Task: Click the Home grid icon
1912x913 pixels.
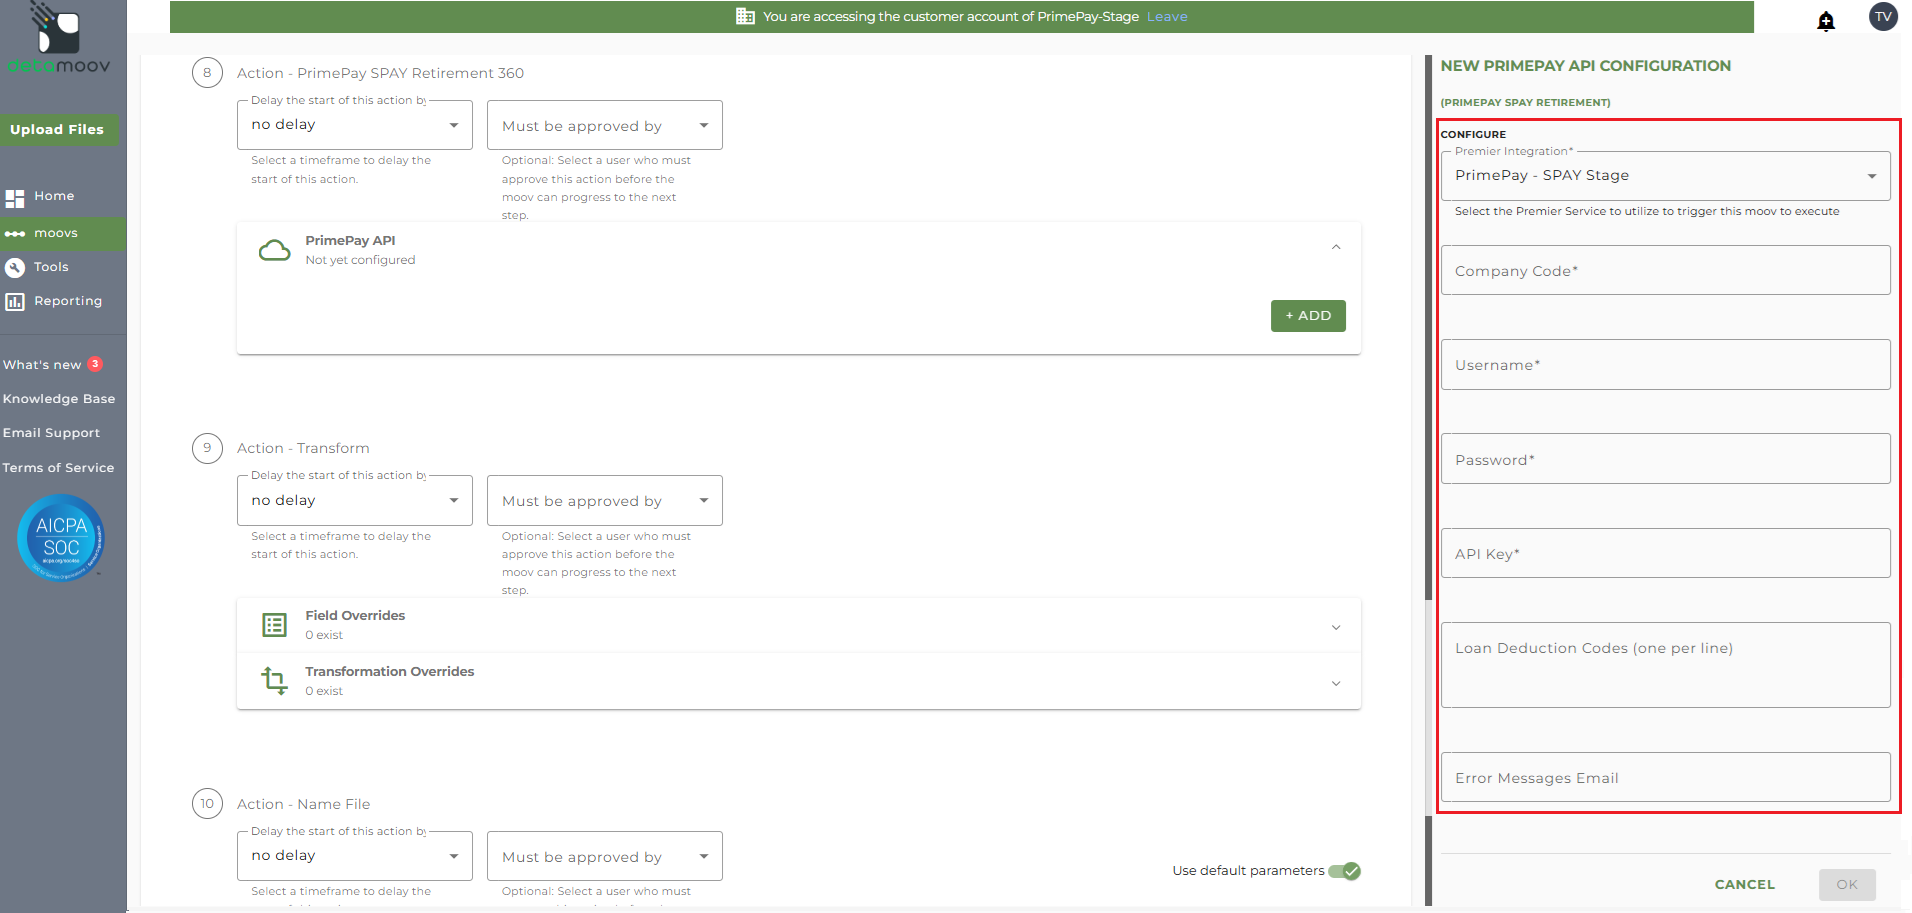Action: [x=15, y=198]
